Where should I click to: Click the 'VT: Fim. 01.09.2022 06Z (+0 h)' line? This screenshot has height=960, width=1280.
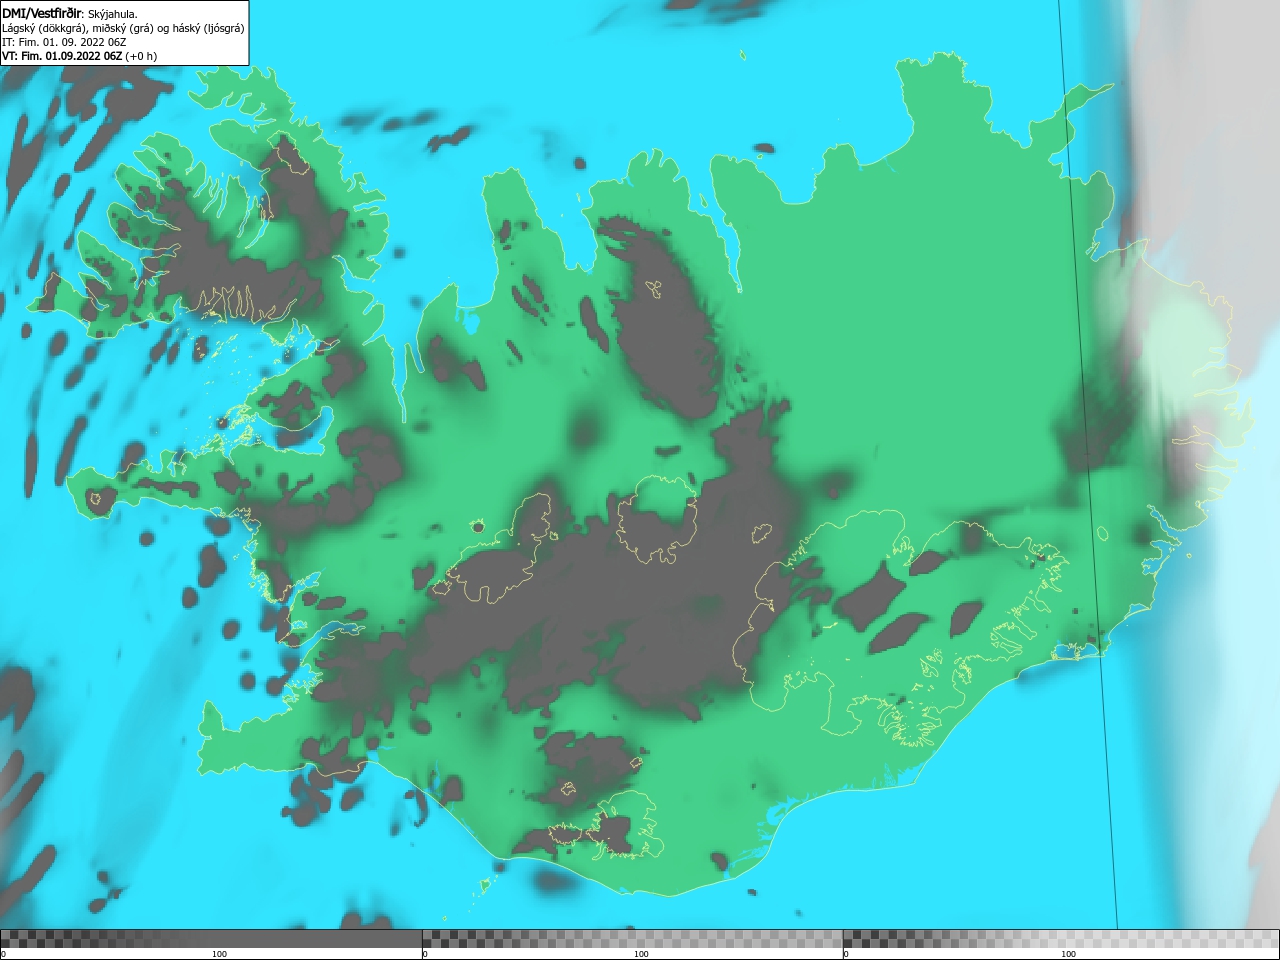tap(79, 56)
